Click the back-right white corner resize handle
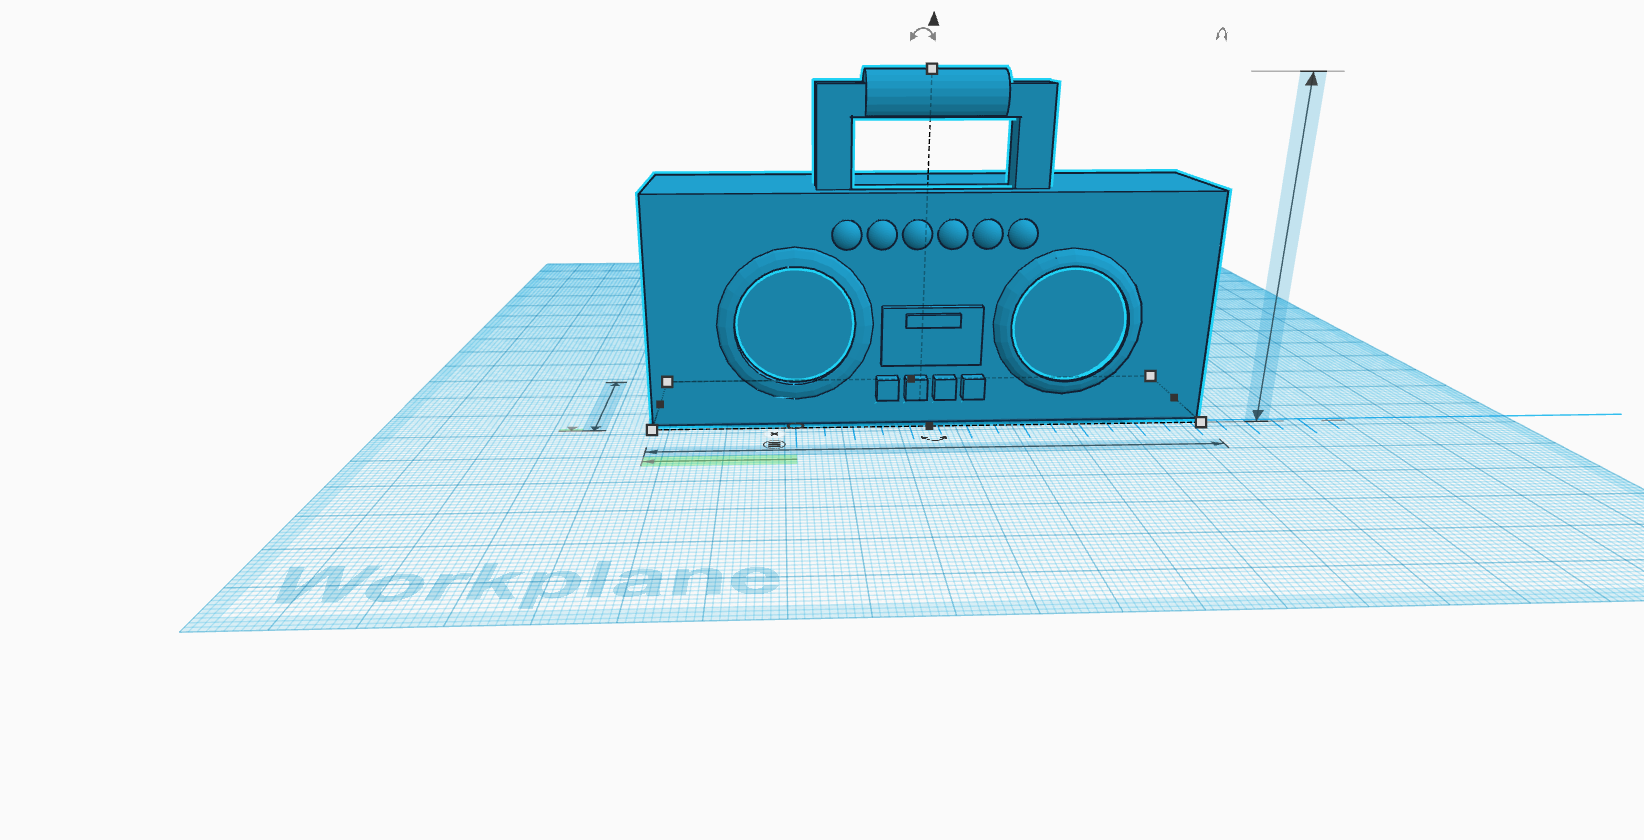Screen dimensions: 1644x840 (x=1150, y=376)
